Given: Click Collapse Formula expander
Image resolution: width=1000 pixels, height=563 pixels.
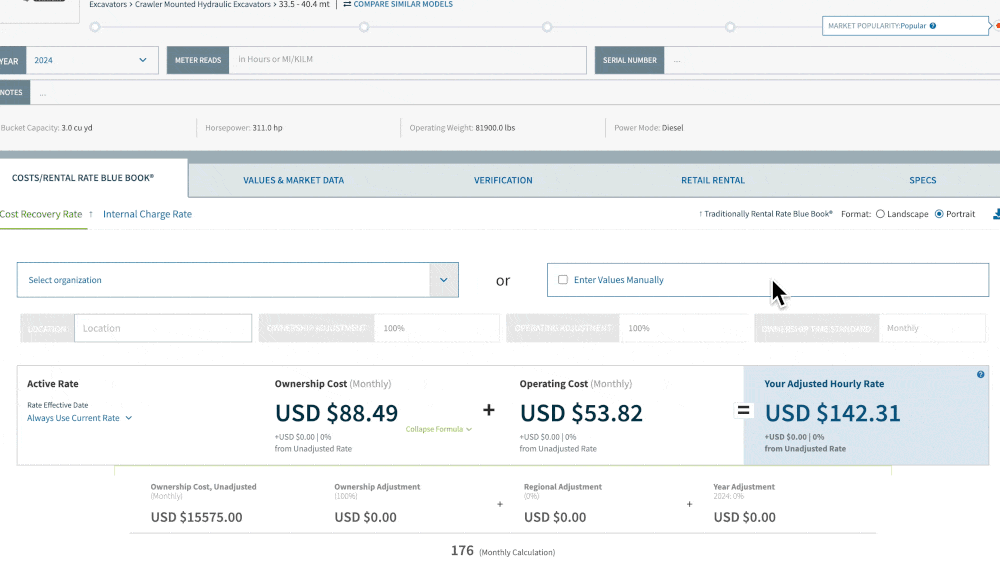Looking at the screenshot, I should [x=439, y=429].
